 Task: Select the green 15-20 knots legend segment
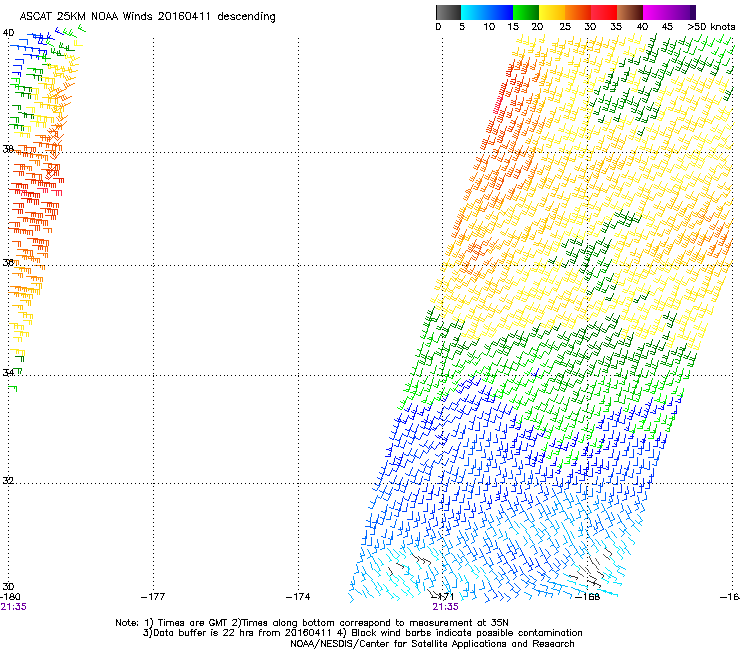pyautogui.click(x=526, y=12)
